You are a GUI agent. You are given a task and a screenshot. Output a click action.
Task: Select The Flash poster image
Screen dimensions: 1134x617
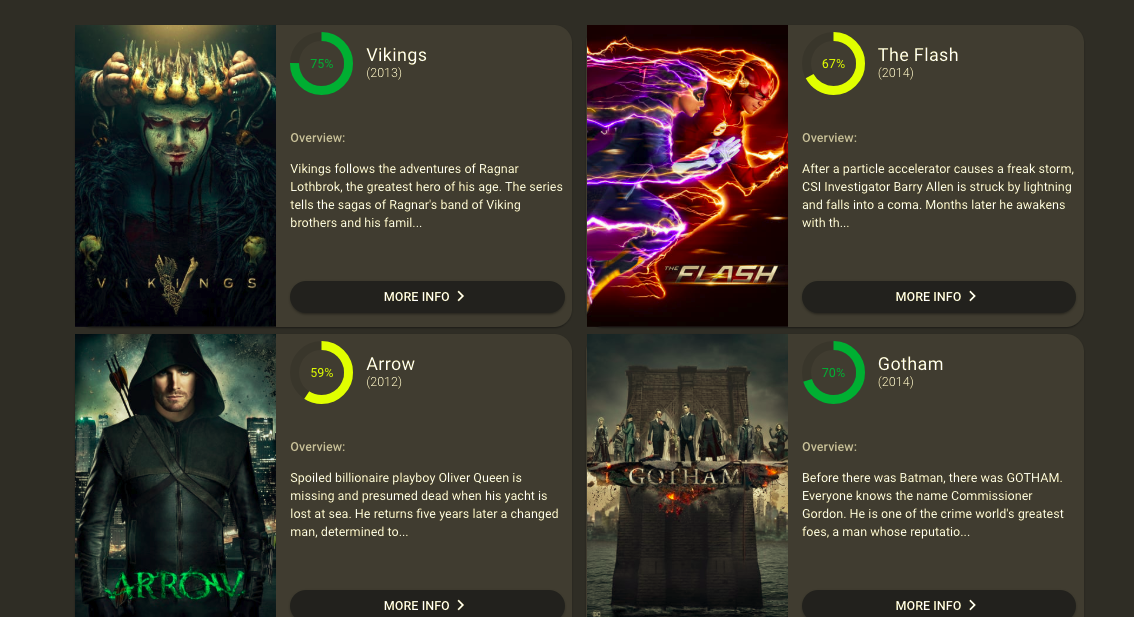coord(687,176)
